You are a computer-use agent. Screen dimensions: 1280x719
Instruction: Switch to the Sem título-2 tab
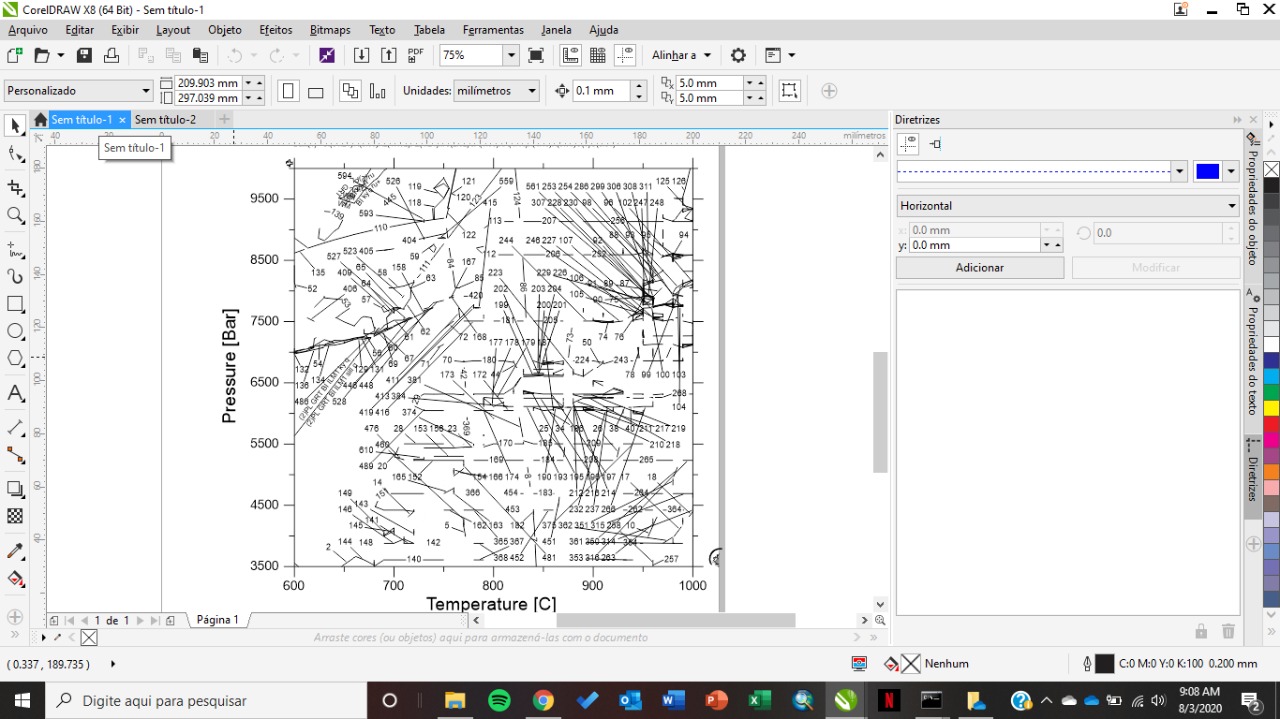pyautogui.click(x=166, y=120)
